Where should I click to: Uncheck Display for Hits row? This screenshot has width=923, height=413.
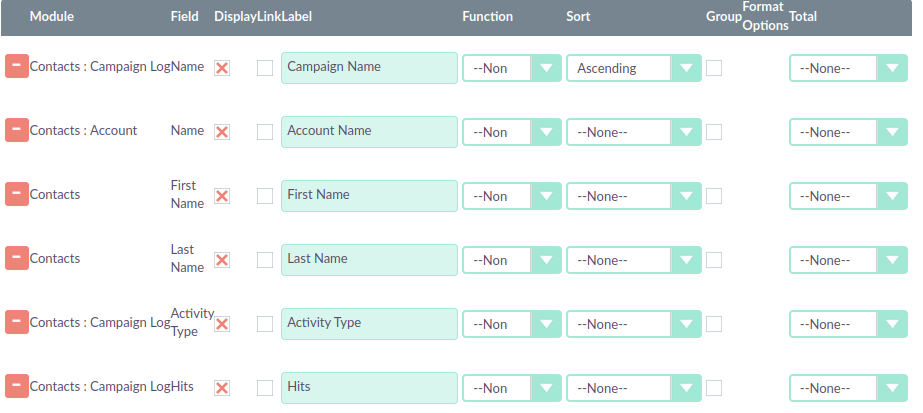[222, 388]
